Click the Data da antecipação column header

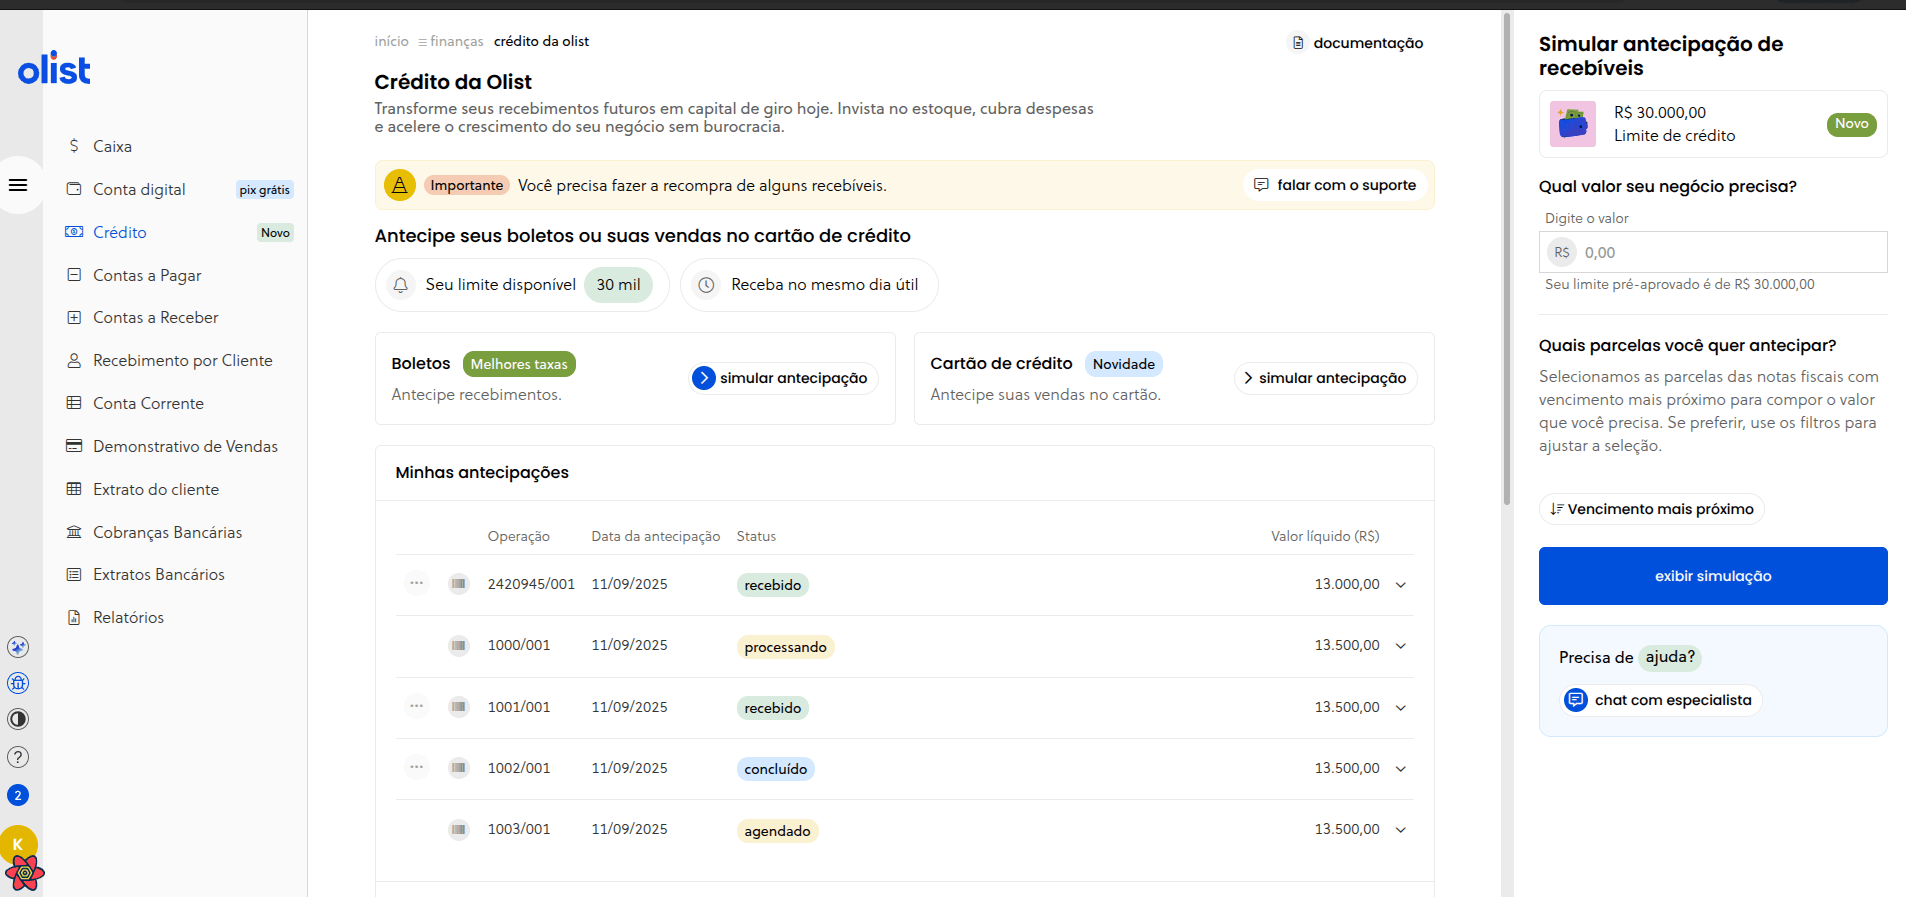pos(656,536)
